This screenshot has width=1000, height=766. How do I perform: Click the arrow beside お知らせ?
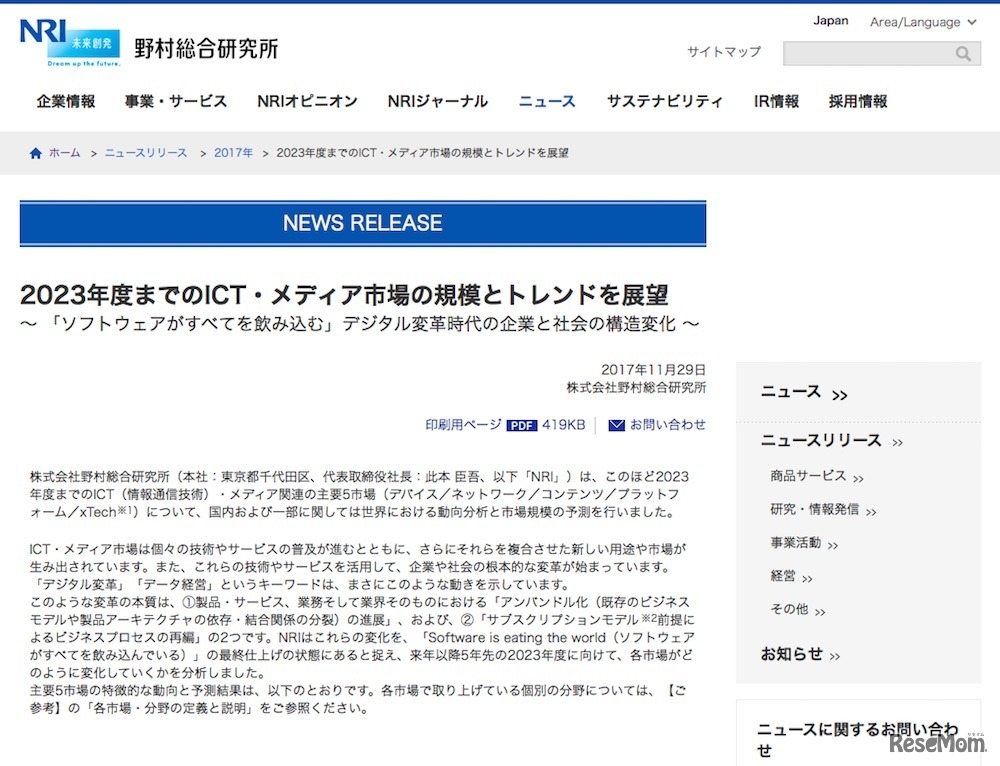click(x=835, y=656)
